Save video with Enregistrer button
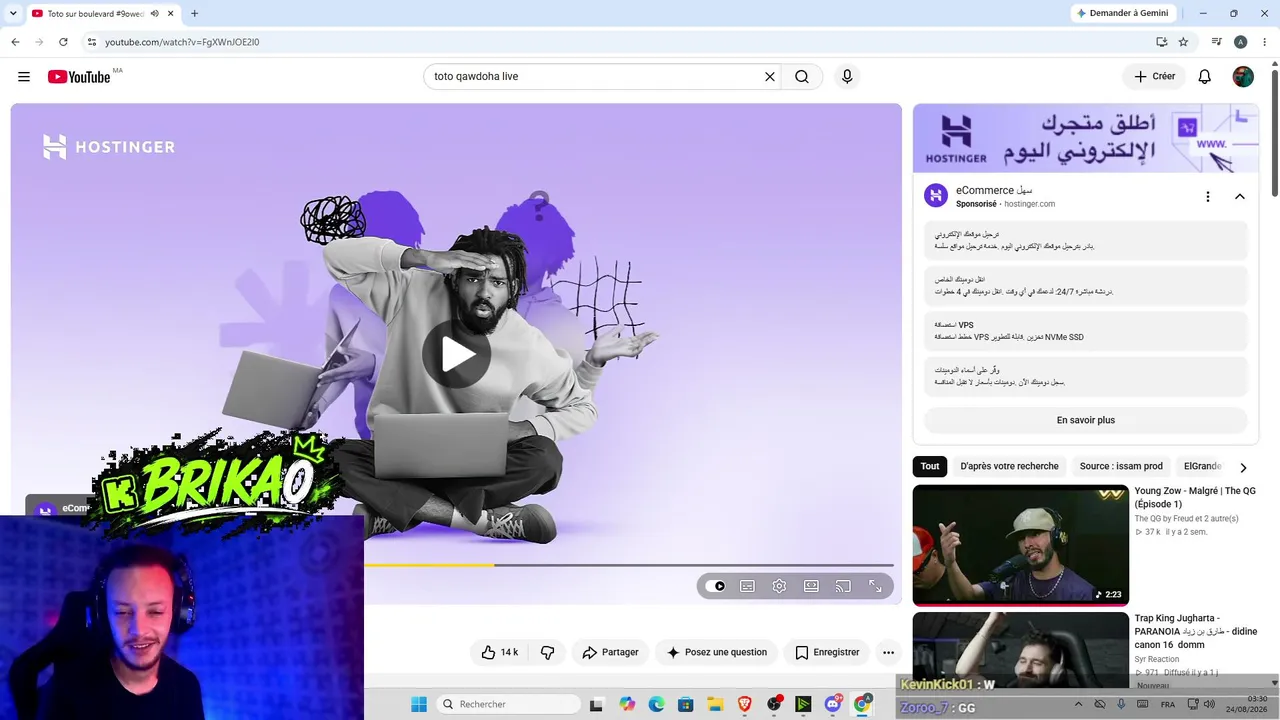Viewport: 1280px width, 720px height. [826, 652]
